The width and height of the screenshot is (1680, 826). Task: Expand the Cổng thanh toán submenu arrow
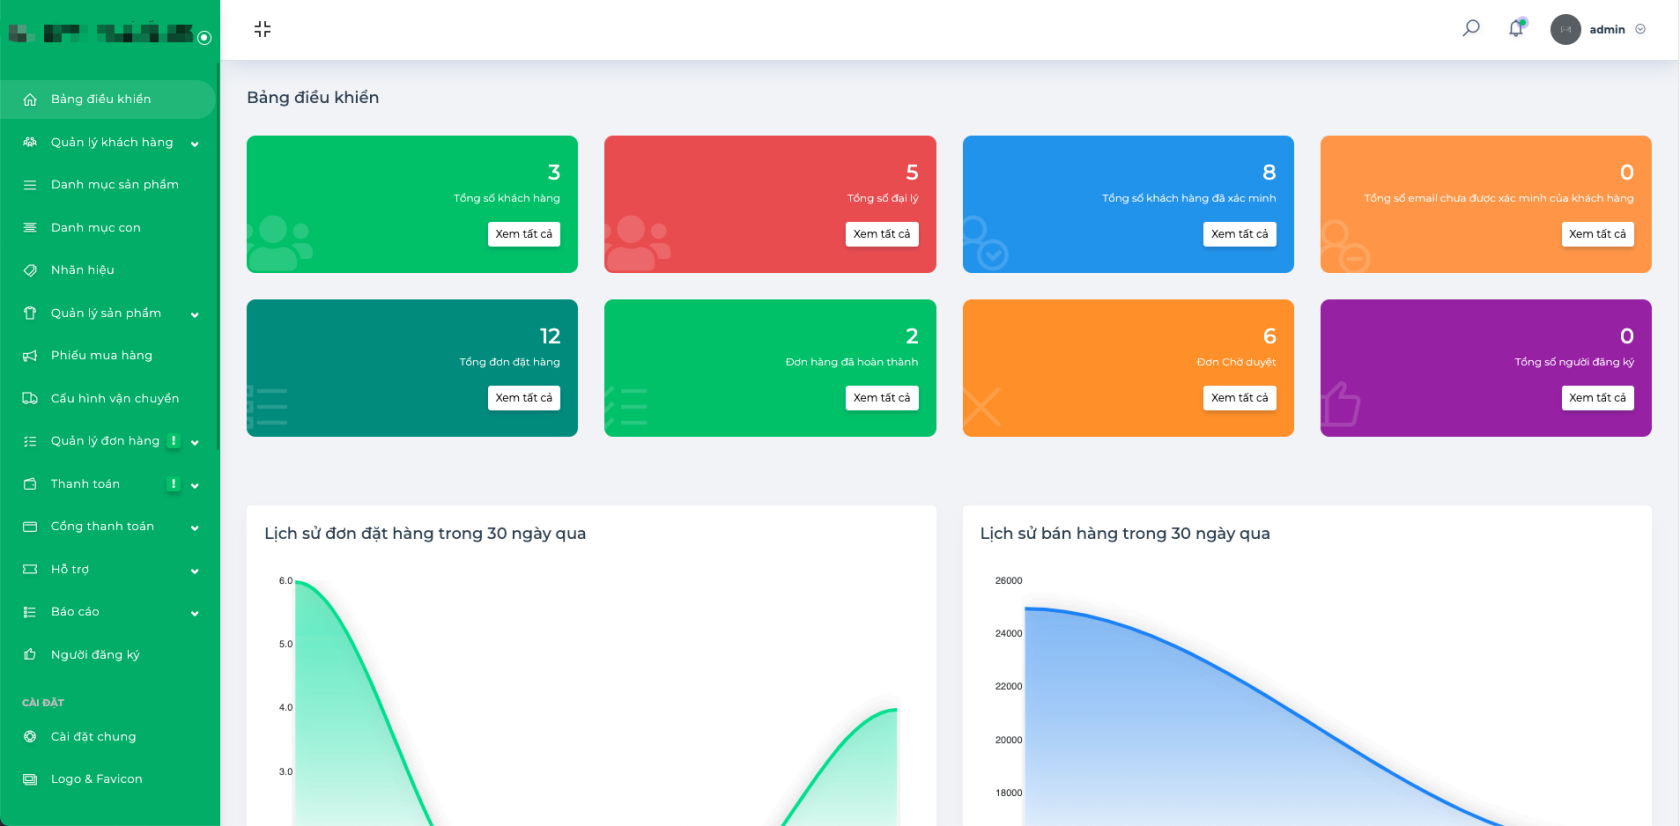coord(195,528)
